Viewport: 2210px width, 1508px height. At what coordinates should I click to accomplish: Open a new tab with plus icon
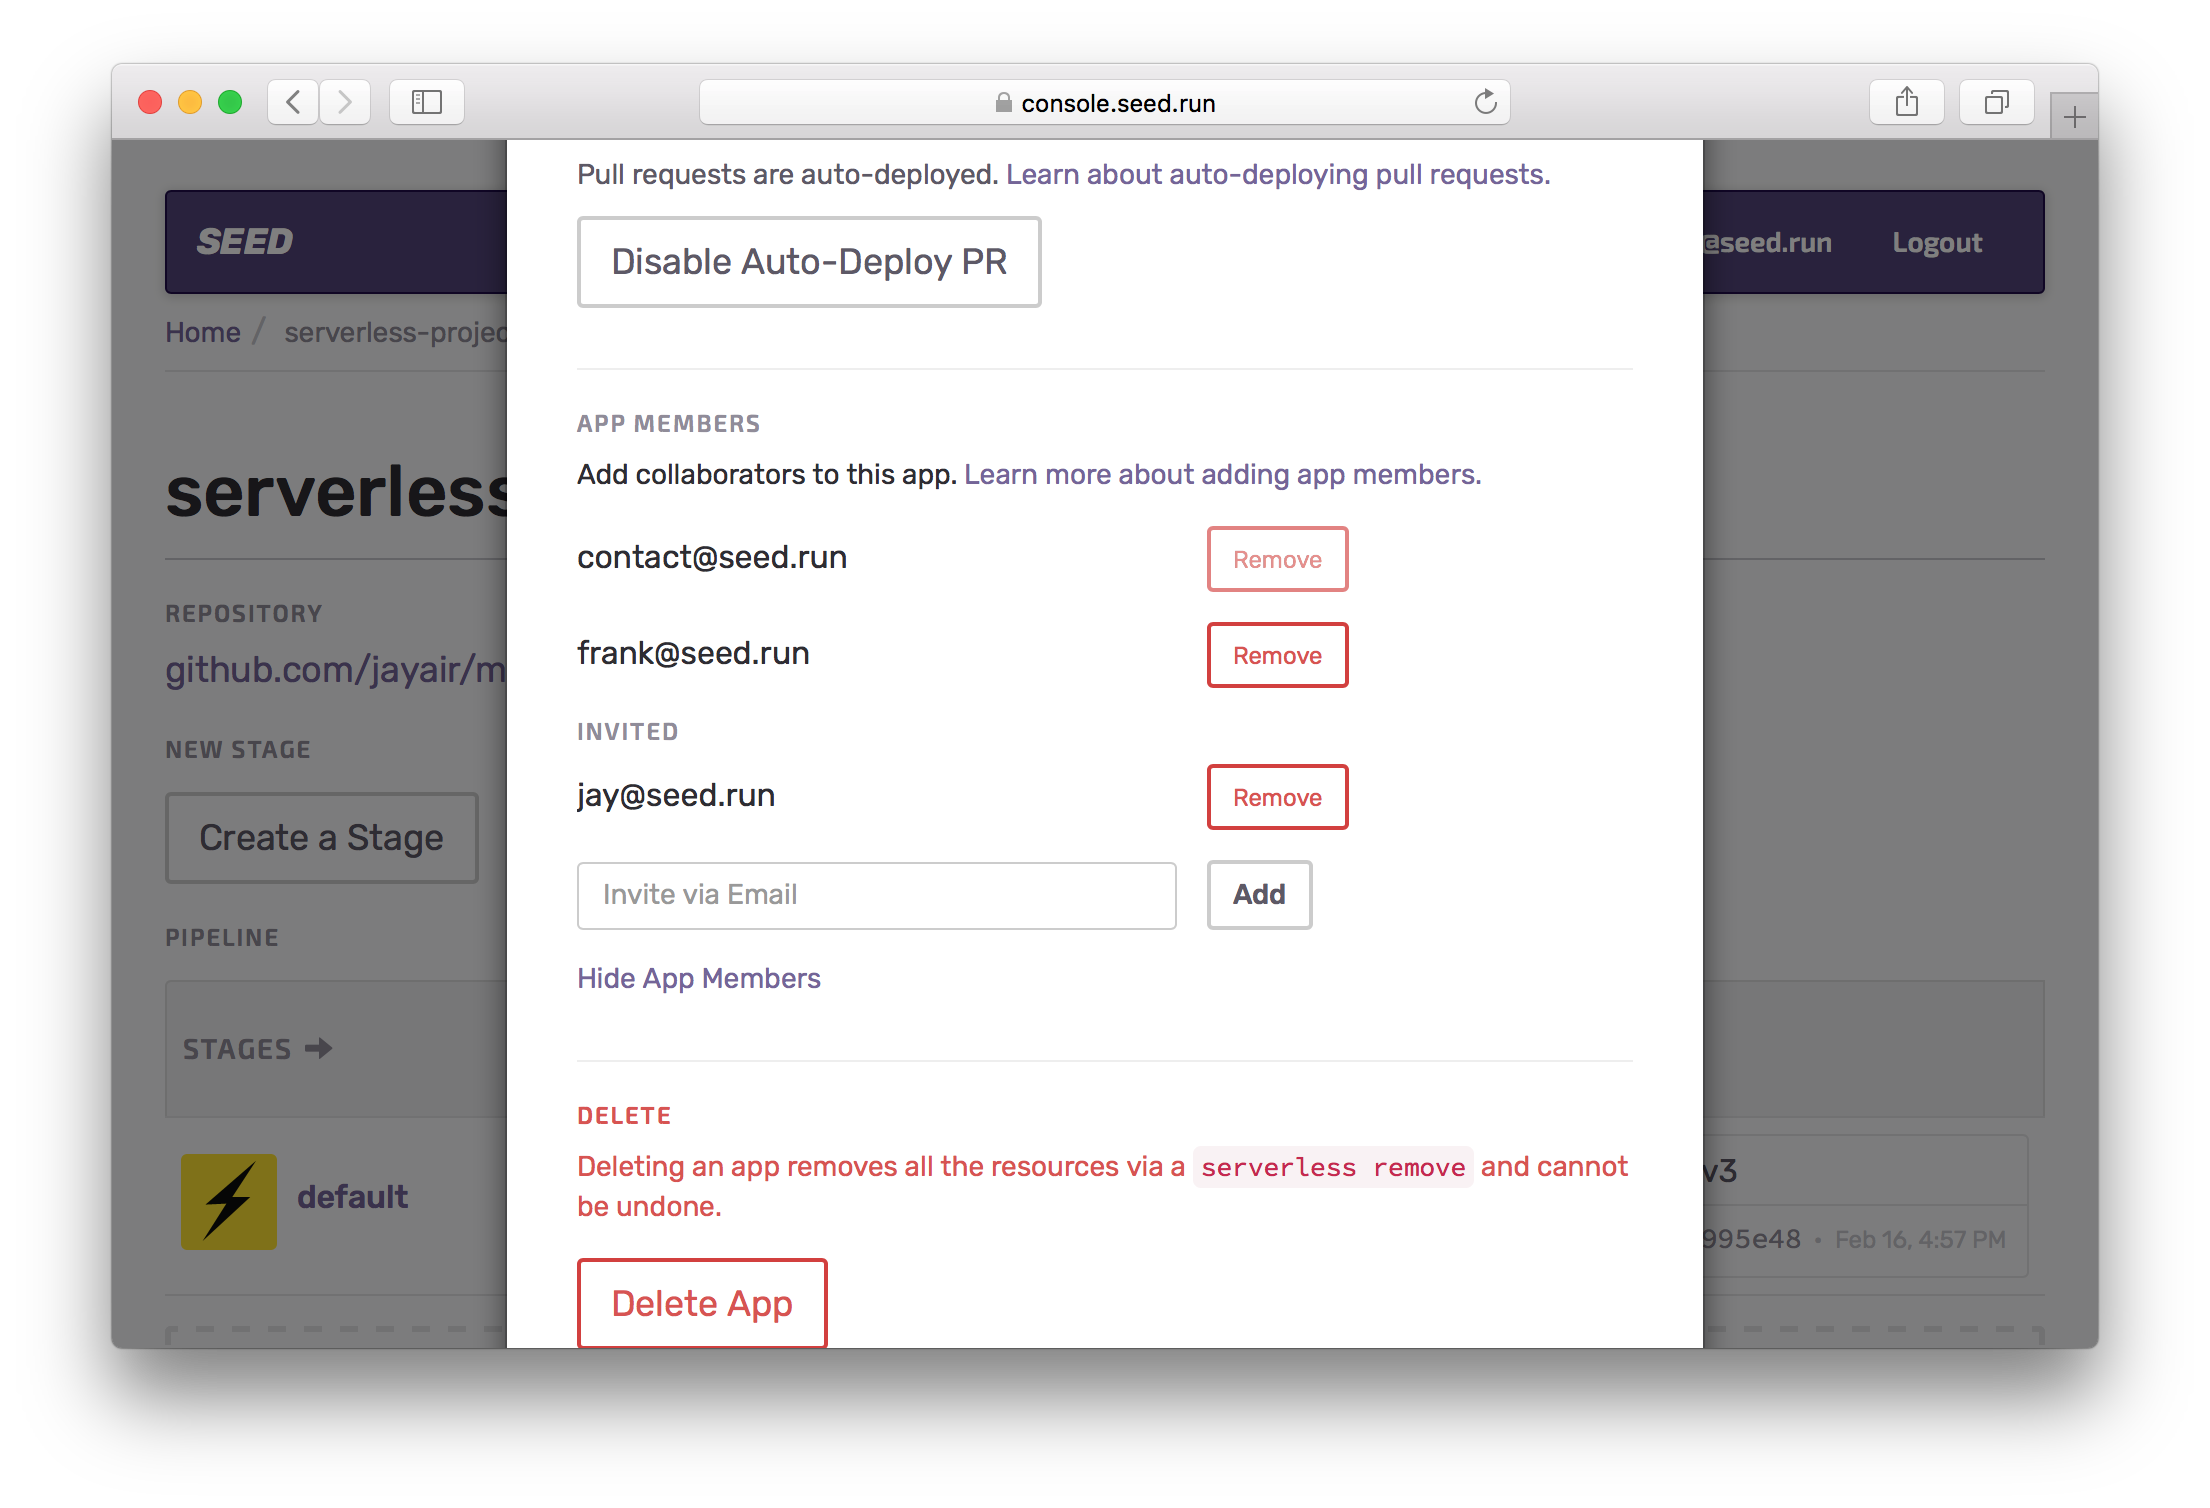click(2074, 118)
